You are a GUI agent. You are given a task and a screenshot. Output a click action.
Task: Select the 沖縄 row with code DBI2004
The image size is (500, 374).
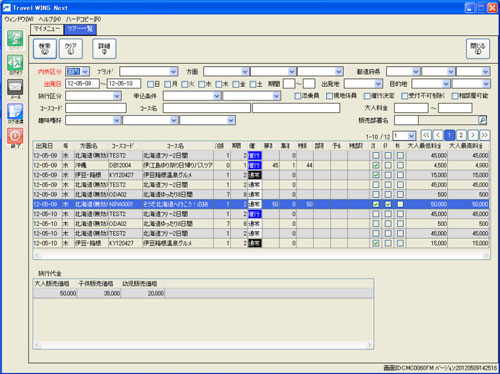pyautogui.click(x=261, y=165)
